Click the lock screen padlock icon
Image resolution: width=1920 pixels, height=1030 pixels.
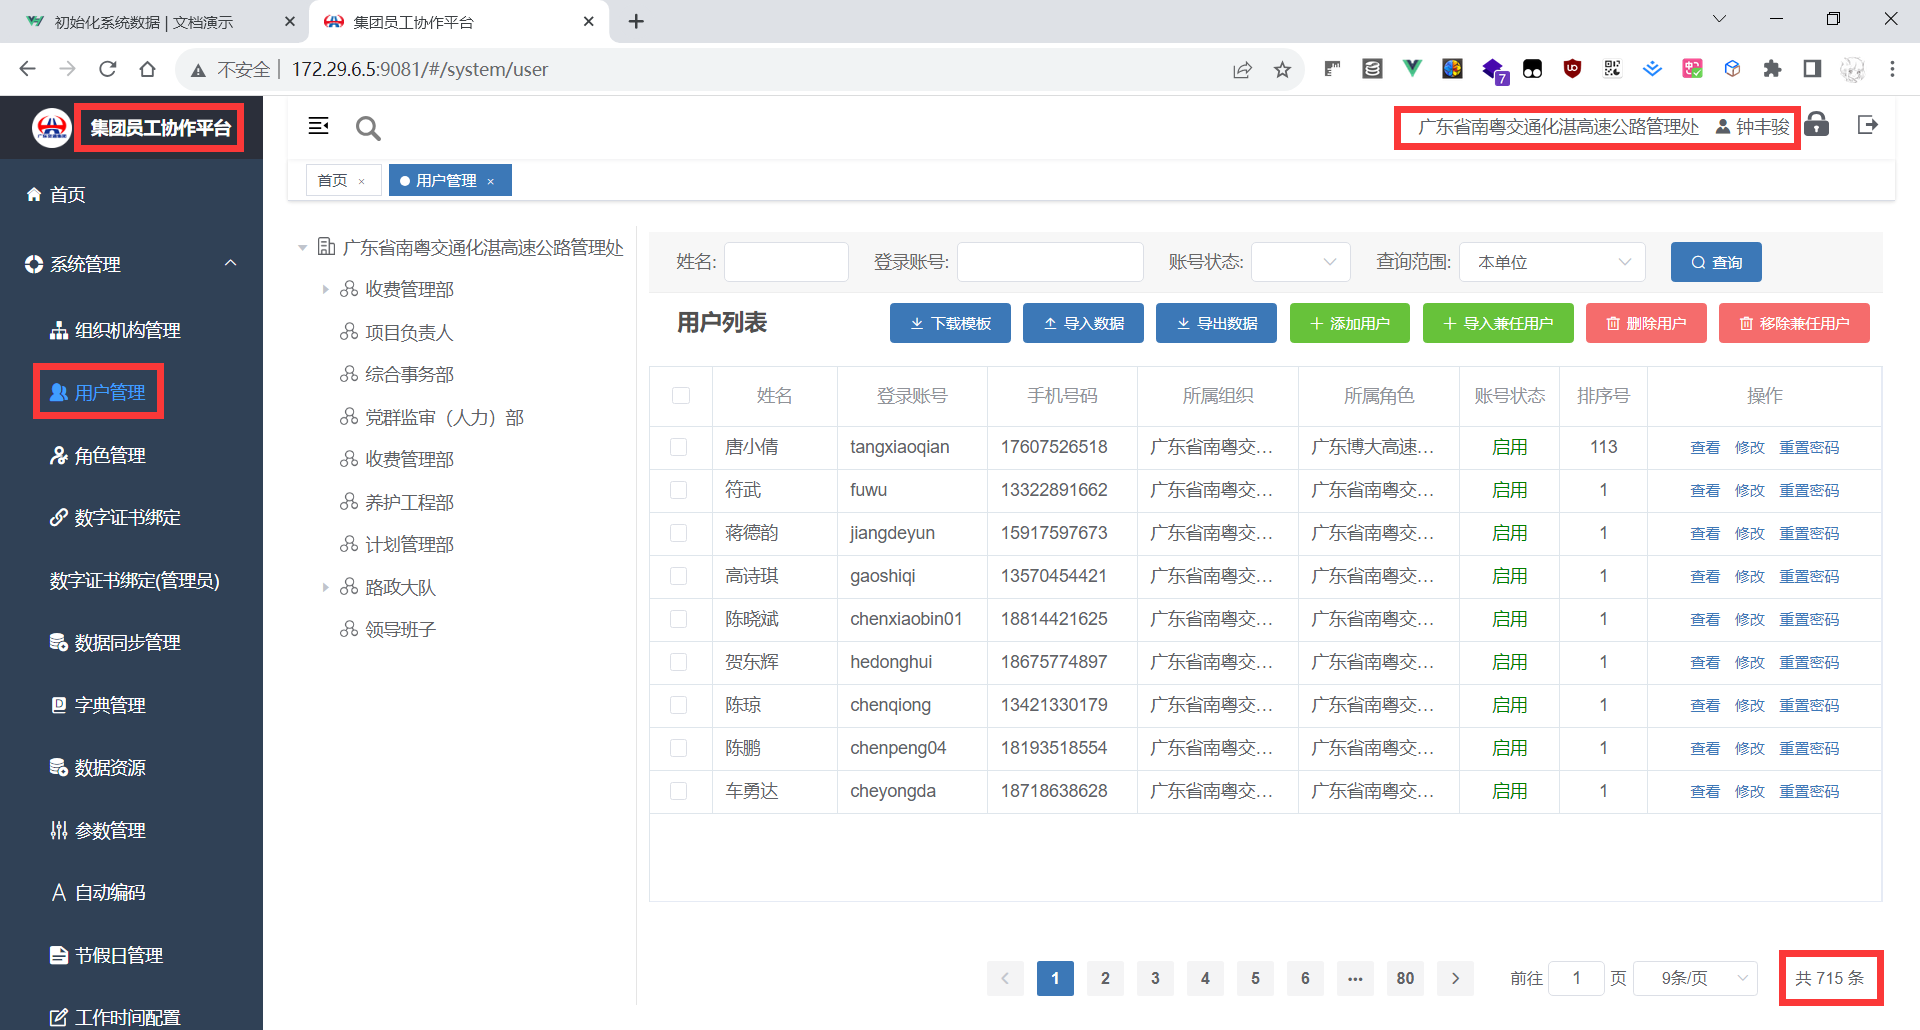[1817, 125]
